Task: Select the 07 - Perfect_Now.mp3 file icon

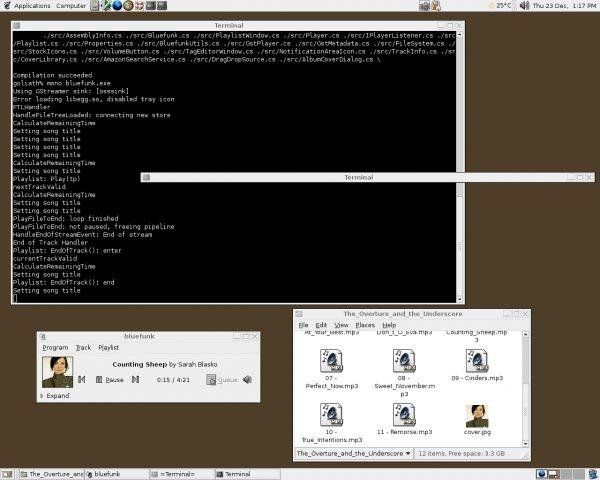Action: point(331,361)
